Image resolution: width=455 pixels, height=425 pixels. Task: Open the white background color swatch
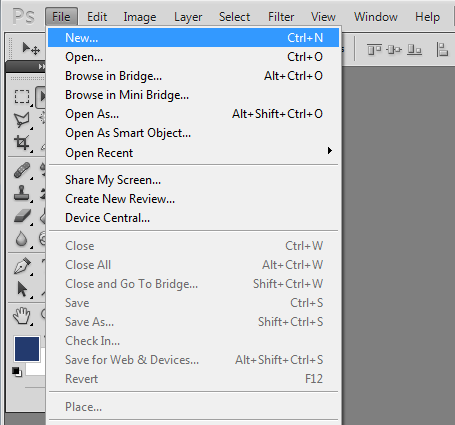36,369
